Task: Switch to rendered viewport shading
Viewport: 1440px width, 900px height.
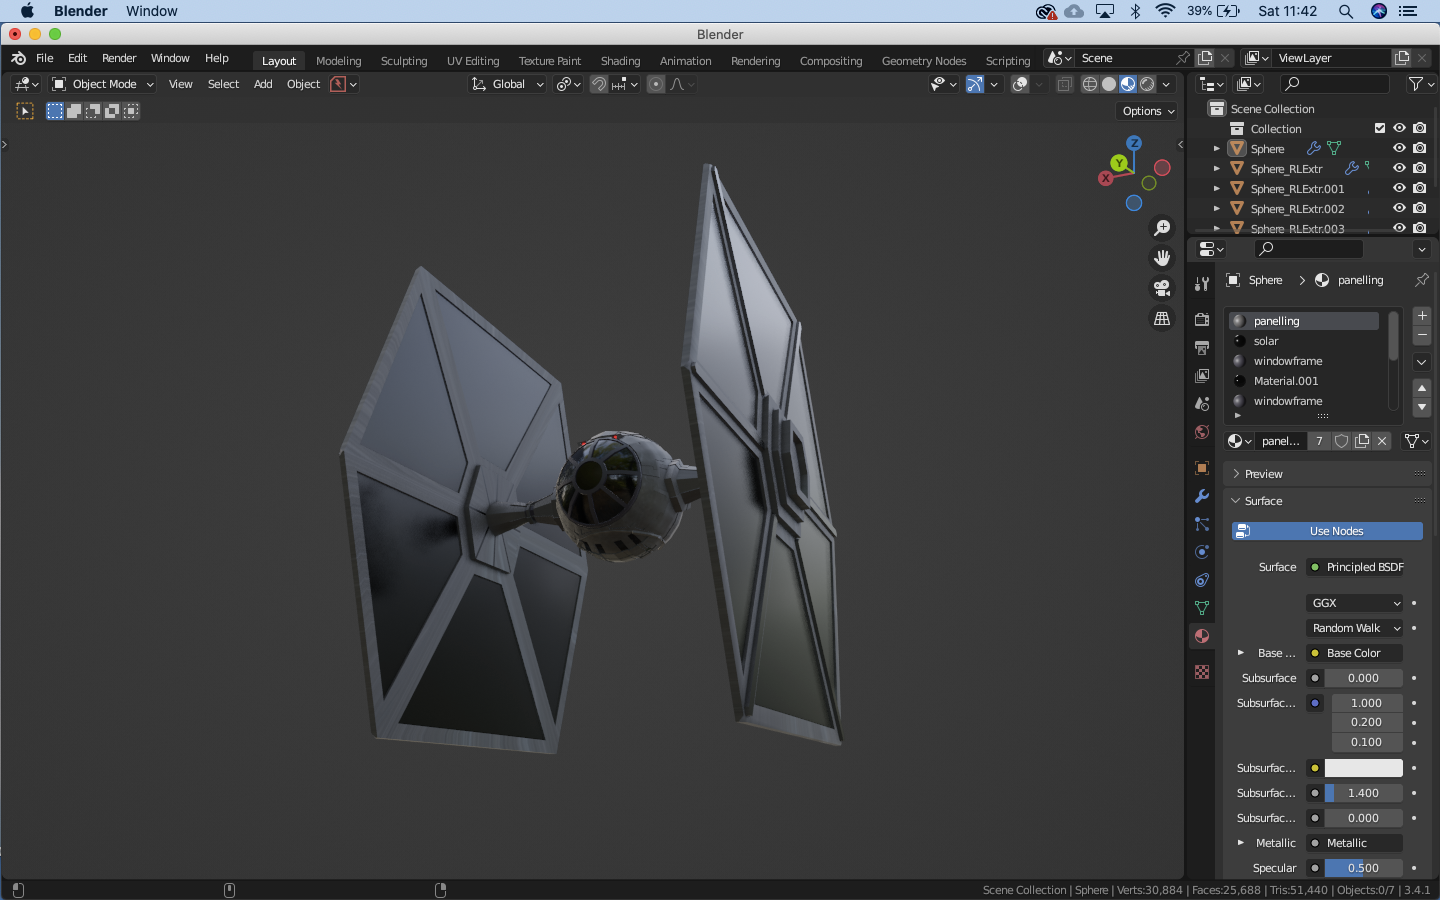Action: point(1147,84)
